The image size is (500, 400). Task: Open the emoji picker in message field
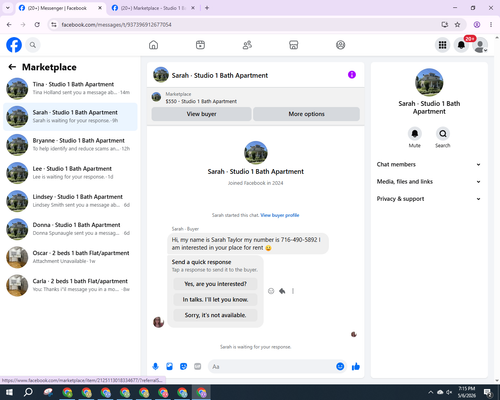pos(340,367)
